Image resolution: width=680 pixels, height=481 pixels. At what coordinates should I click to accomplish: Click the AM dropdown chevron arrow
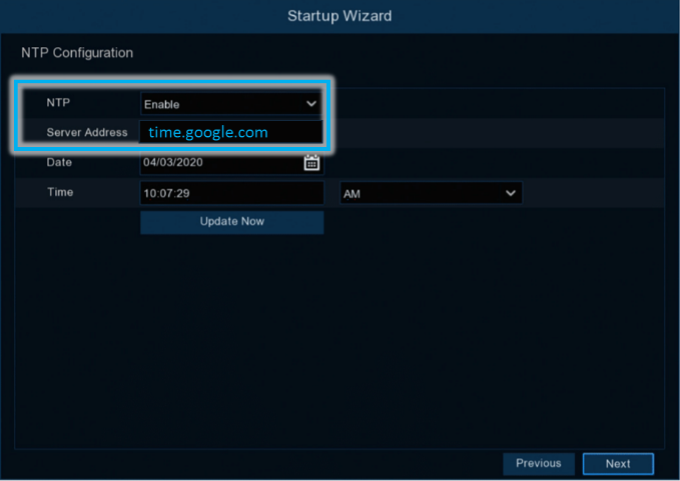pos(511,193)
